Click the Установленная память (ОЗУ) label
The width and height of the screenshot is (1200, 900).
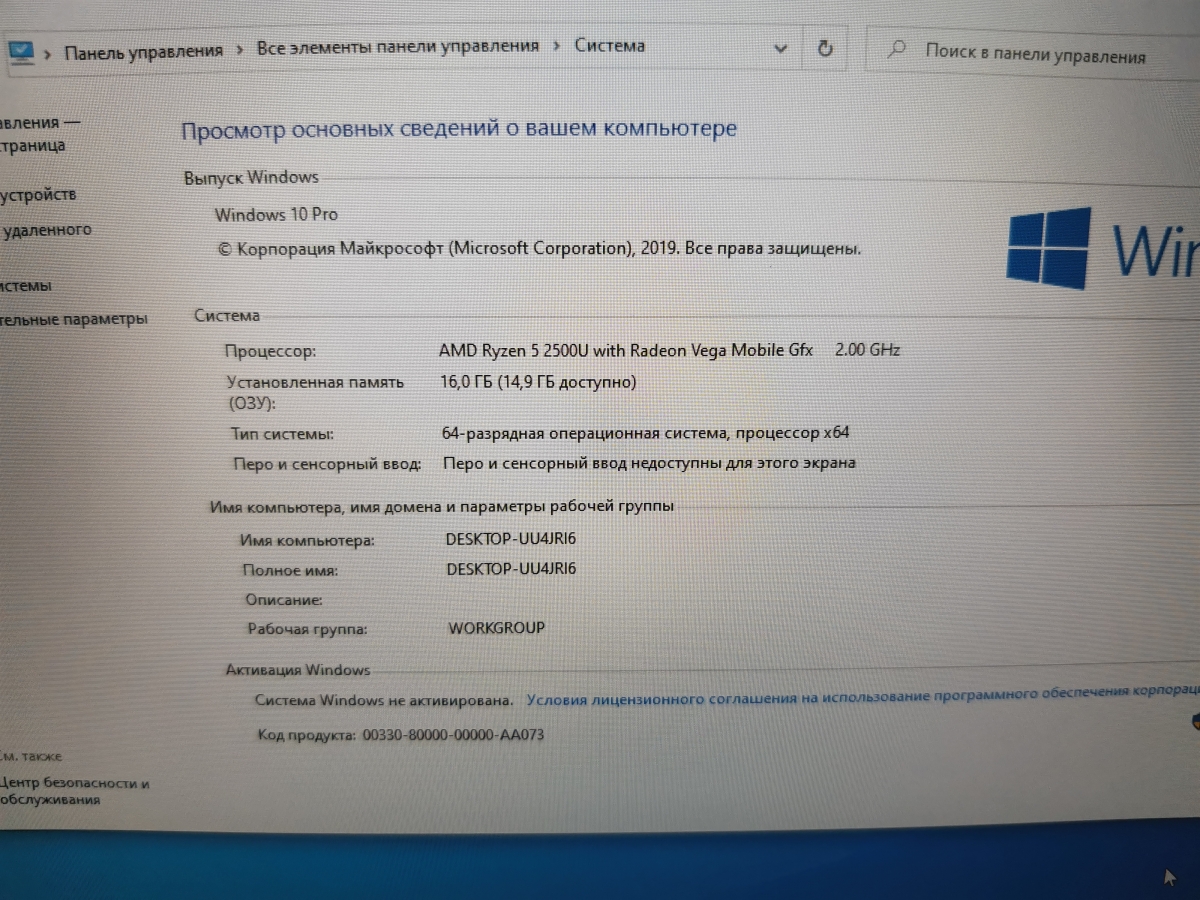(x=316, y=392)
